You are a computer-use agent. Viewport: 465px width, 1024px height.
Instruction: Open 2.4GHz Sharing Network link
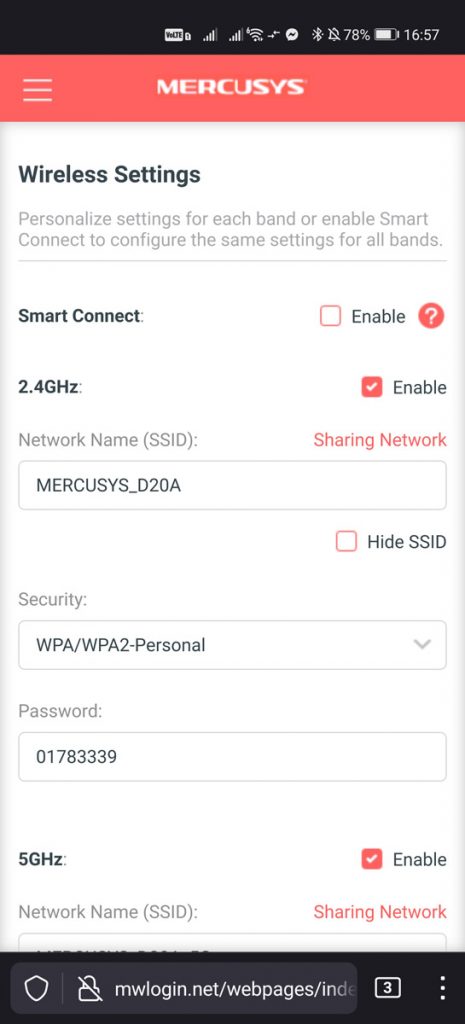[380, 440]
